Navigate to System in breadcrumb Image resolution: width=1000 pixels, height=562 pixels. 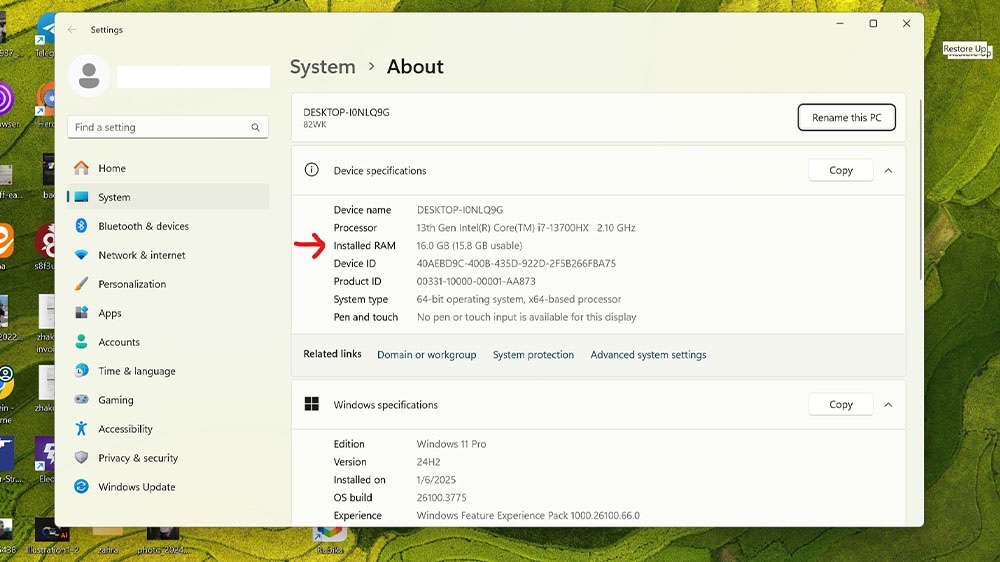323,66
